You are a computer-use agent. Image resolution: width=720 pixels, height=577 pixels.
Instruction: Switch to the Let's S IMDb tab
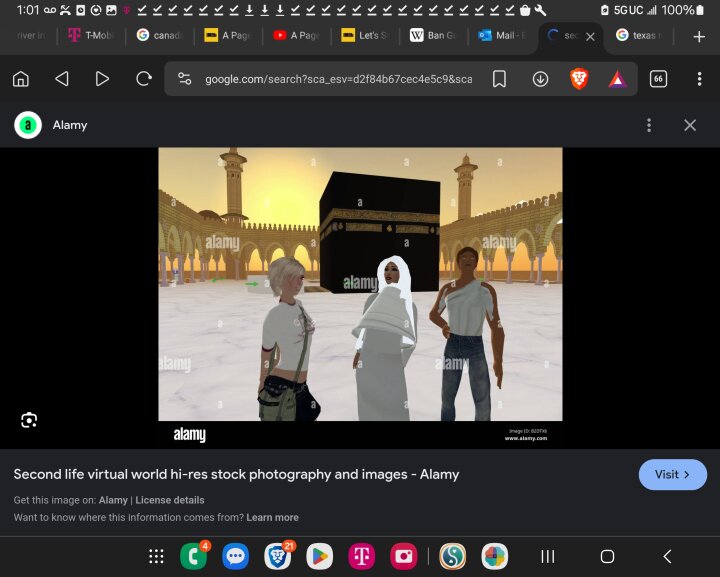pyautogui.click(x=365, y=35)
